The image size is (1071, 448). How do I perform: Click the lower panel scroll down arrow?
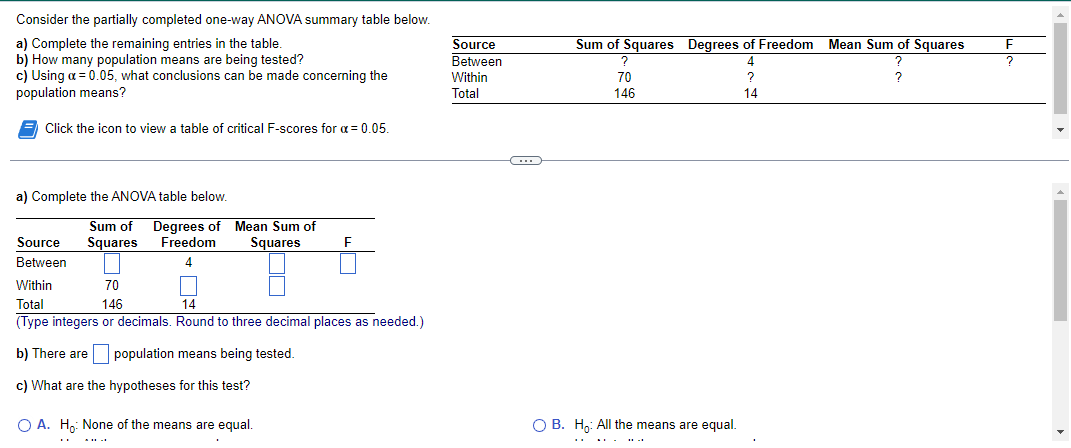click(1061, 430)
